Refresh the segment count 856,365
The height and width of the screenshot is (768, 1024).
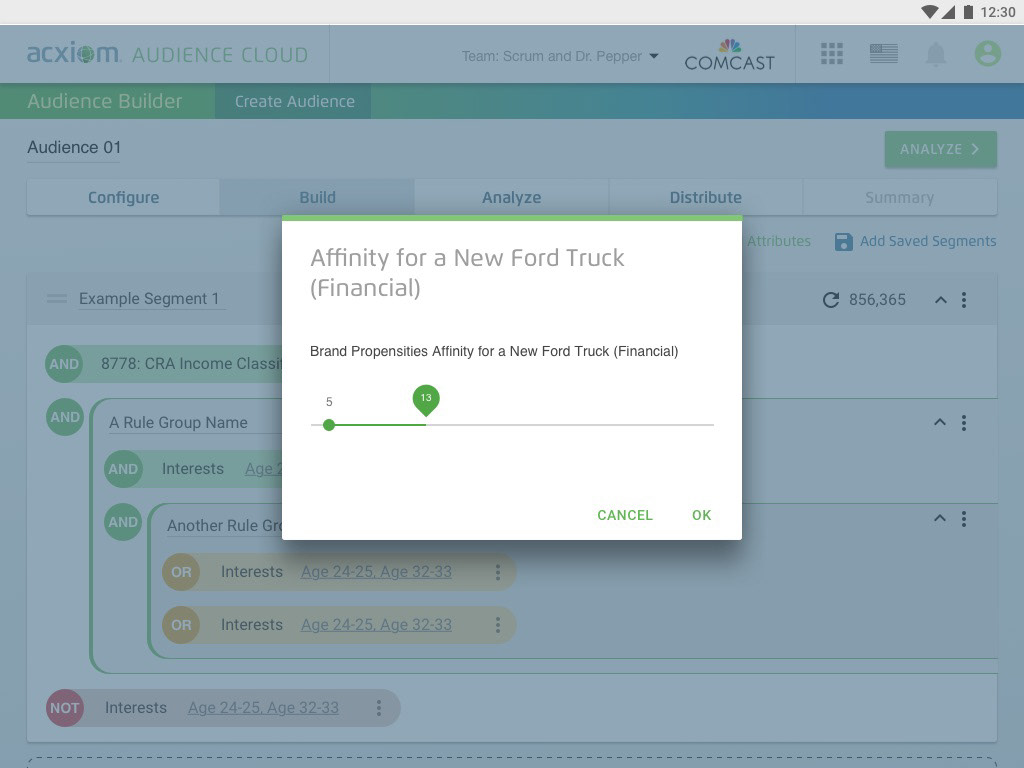(830, 300)
